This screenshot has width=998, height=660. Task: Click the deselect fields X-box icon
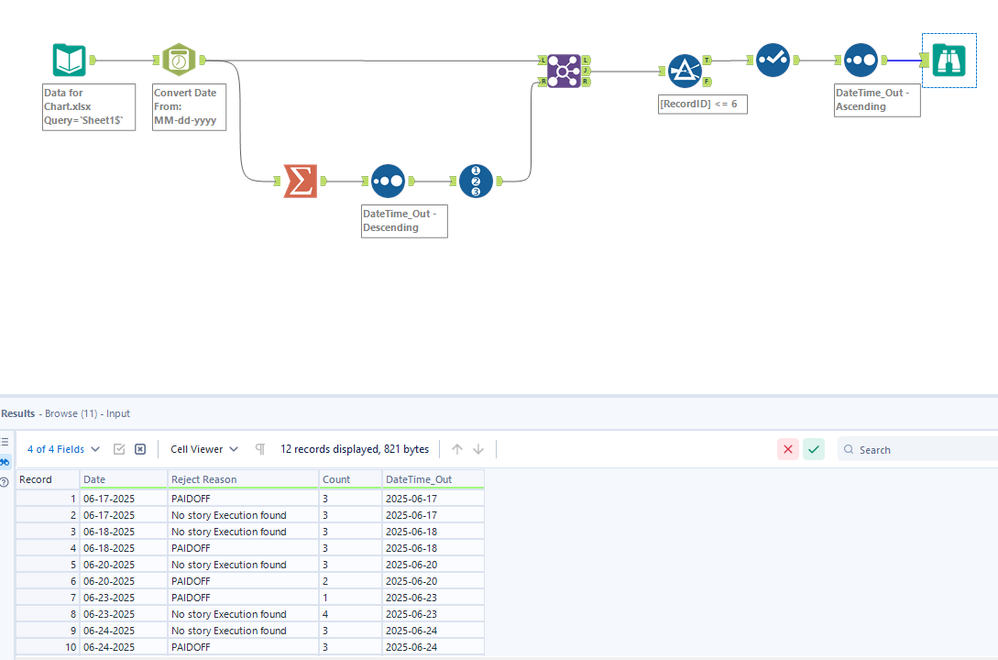[140, 449]
